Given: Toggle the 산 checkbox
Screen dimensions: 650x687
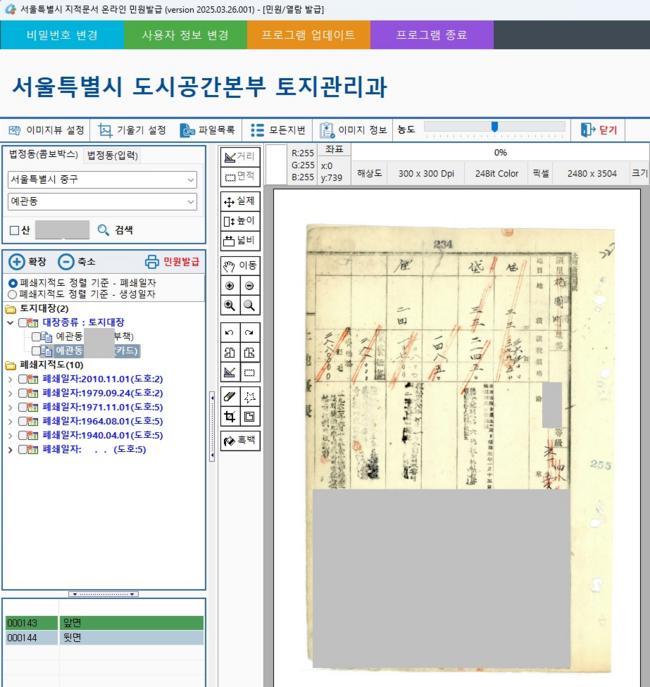Looking at the screenshot, I should pos(14,230).
